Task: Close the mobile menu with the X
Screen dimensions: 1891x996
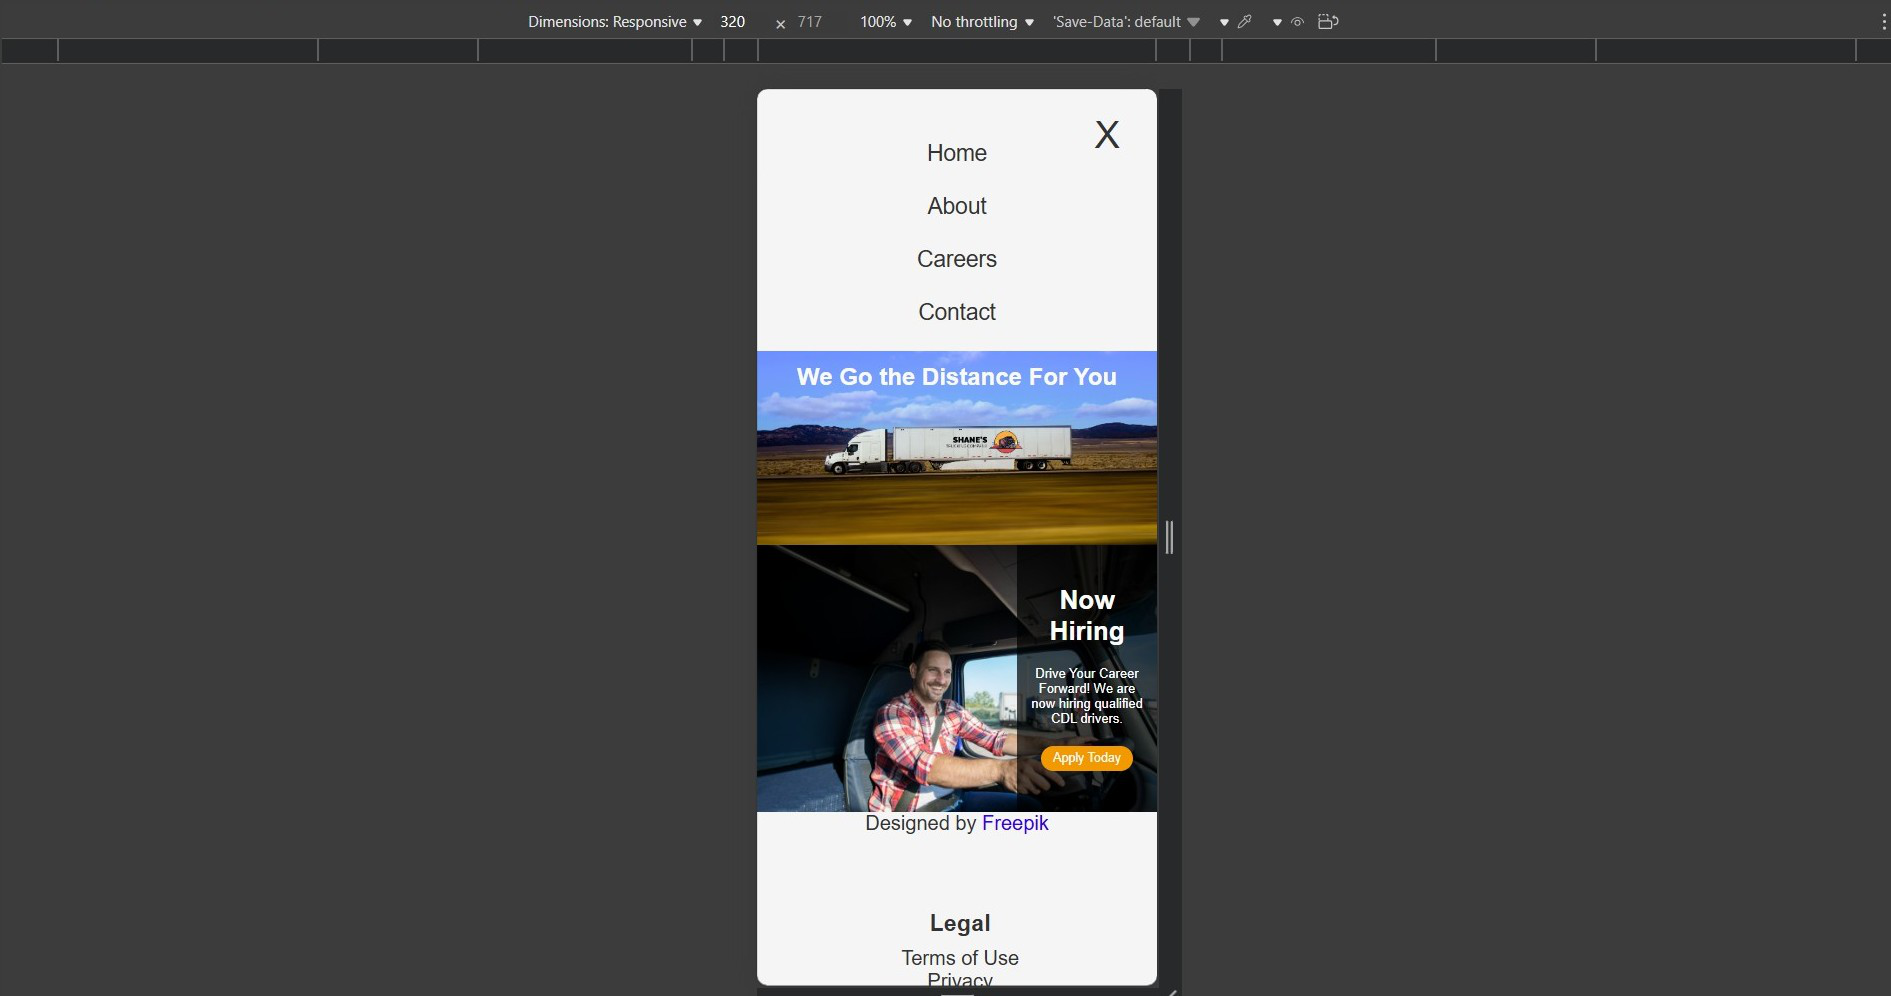Action: tap(1106, 135)
